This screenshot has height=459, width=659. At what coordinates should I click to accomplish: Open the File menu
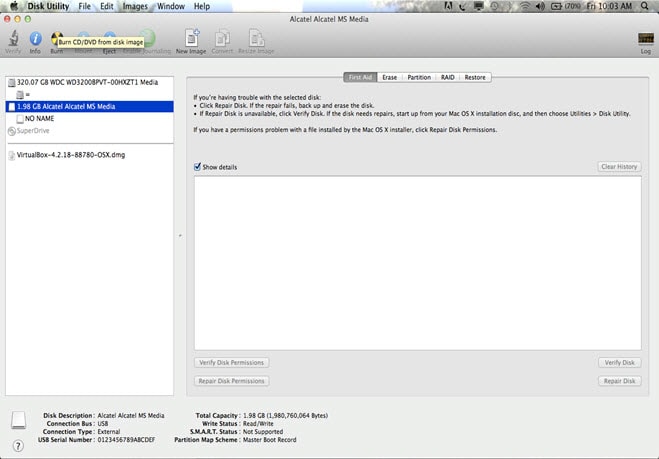[x=84, y=6]
